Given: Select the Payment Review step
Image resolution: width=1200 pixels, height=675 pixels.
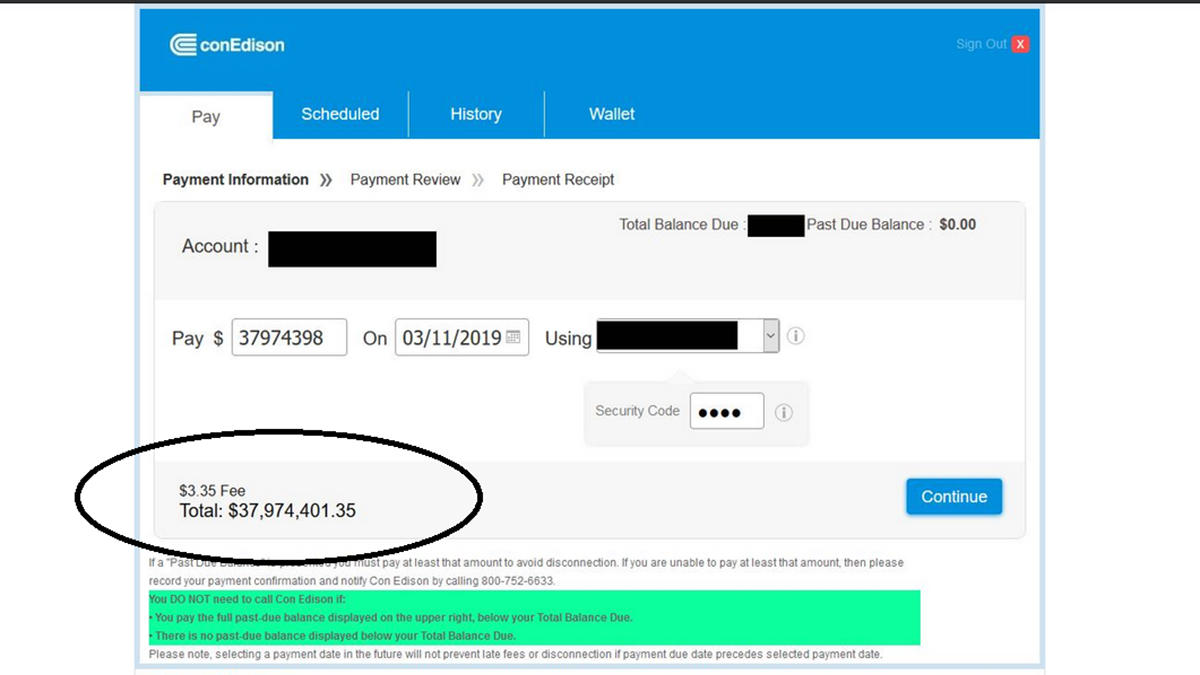Looking at the screenshot, I should (x=405, y=180).
